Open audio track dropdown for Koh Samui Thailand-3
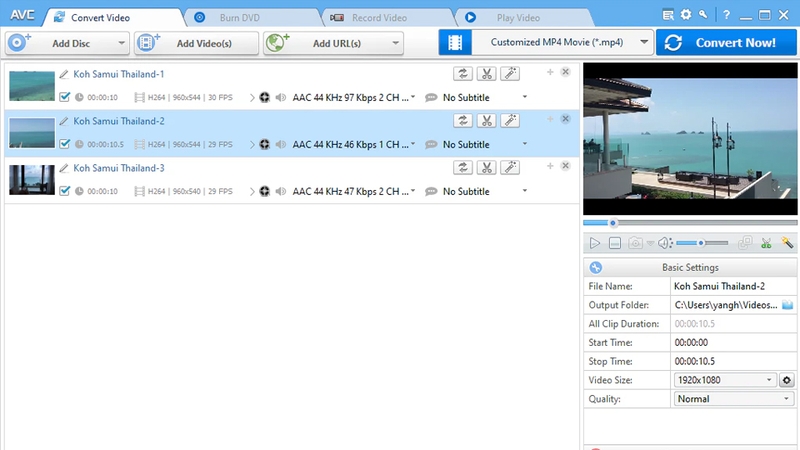800x450 pixels. pyautogui.click(x=413, y=191)
